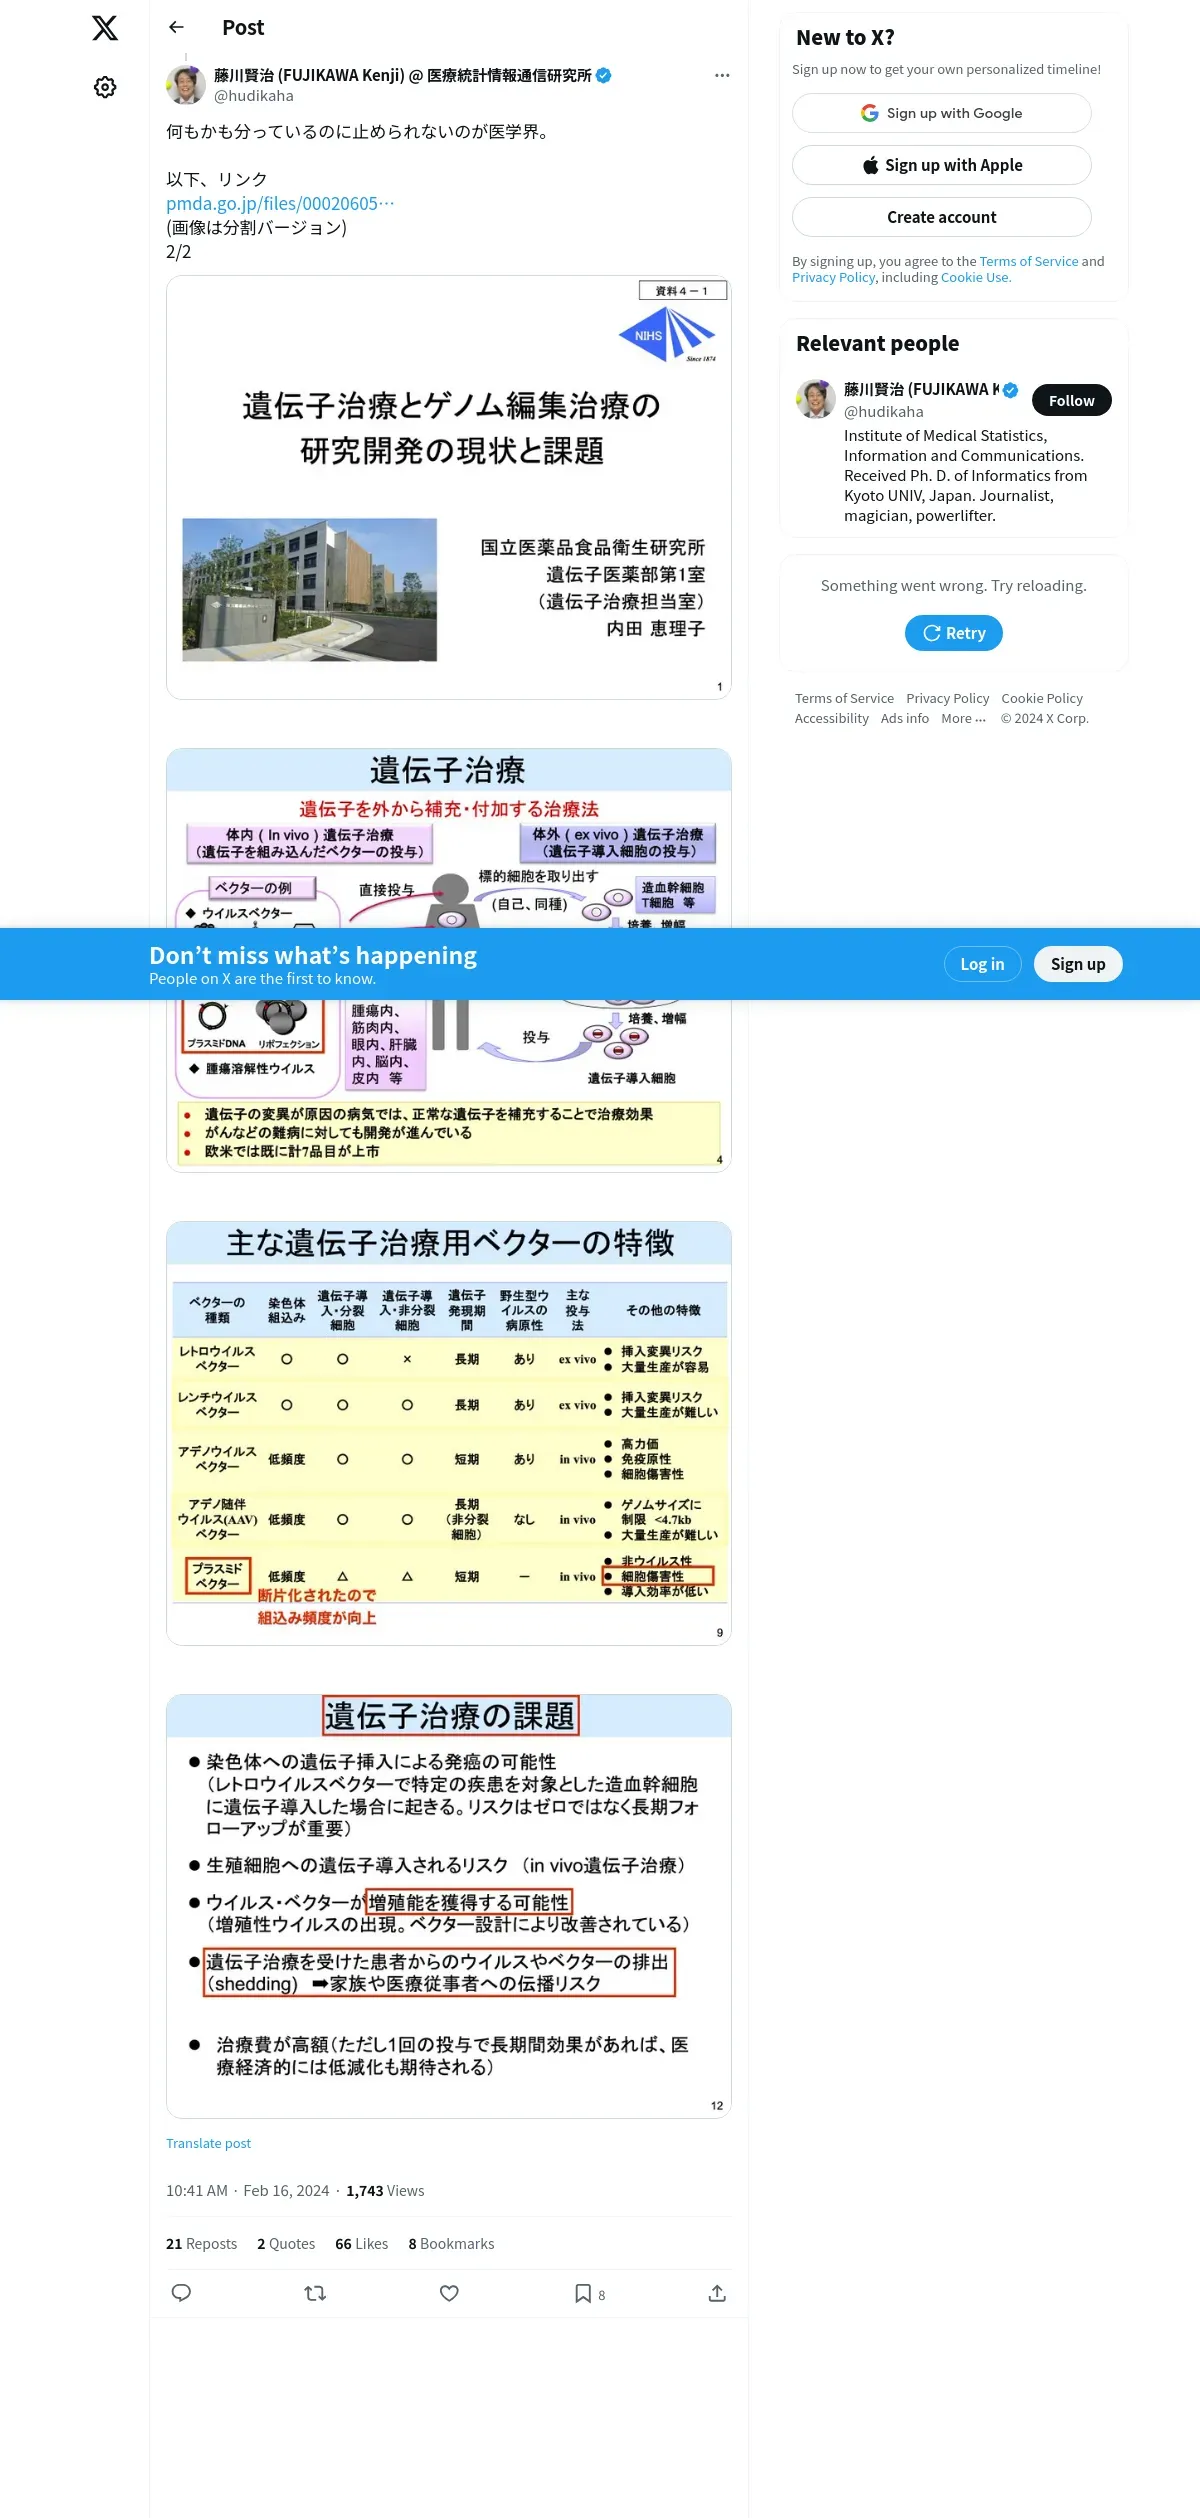Bookmark the post with the bookmark icon
1200x2518 pixels.
(x=583, y=2294)
